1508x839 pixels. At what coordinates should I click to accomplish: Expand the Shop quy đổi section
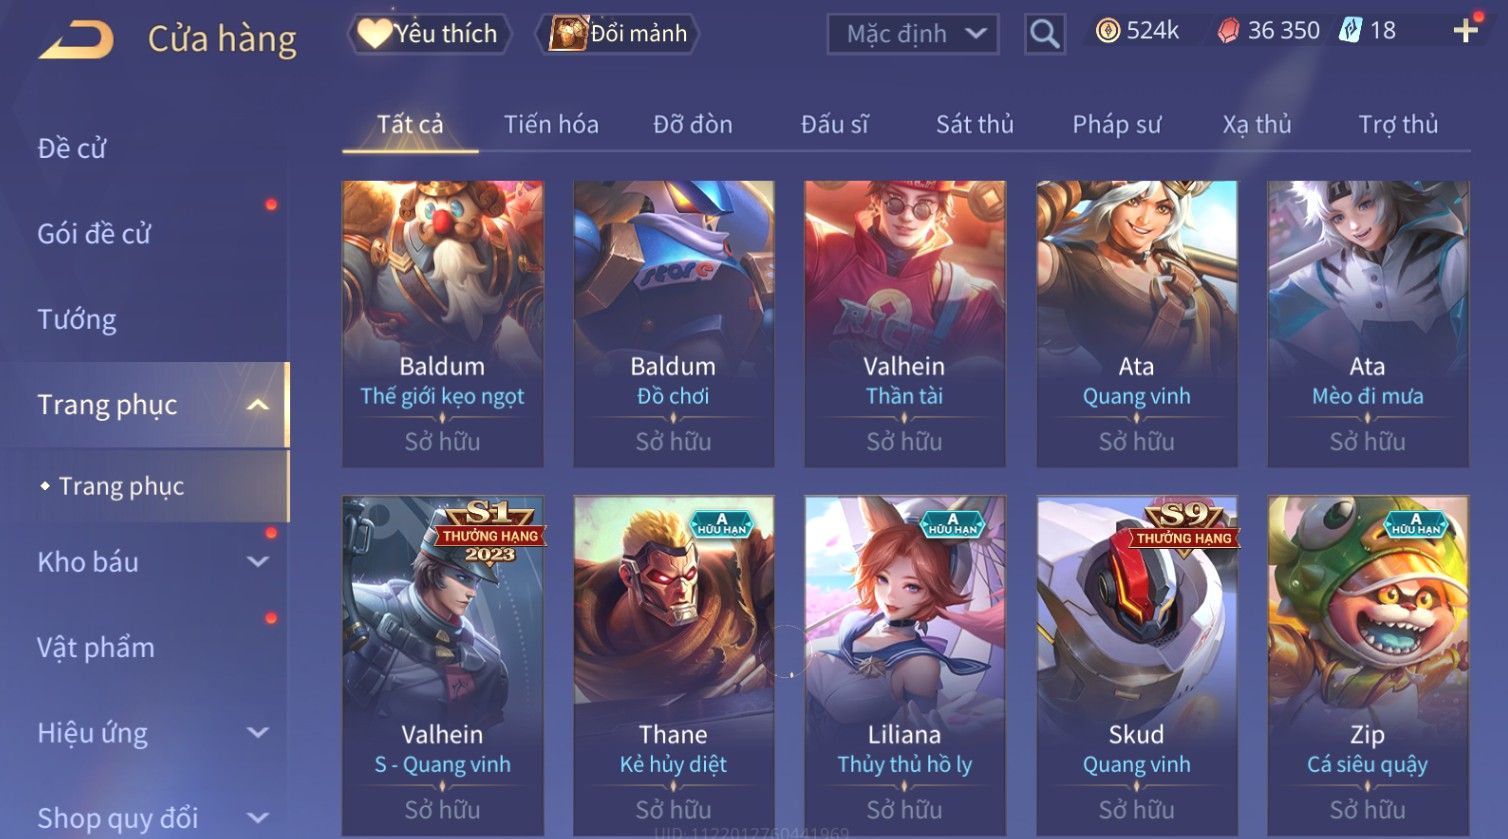click(x=257, y=818)
